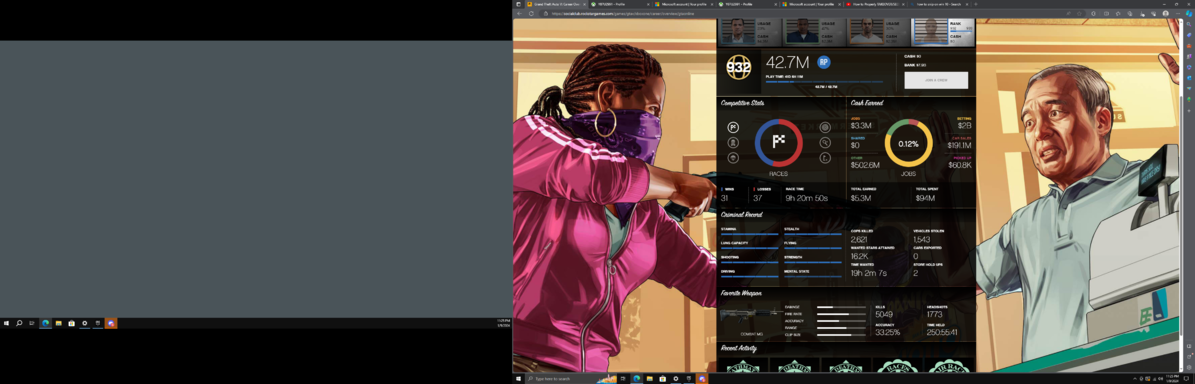
Task: Click the Join a Crew button
Action: (x=936, y=80)
